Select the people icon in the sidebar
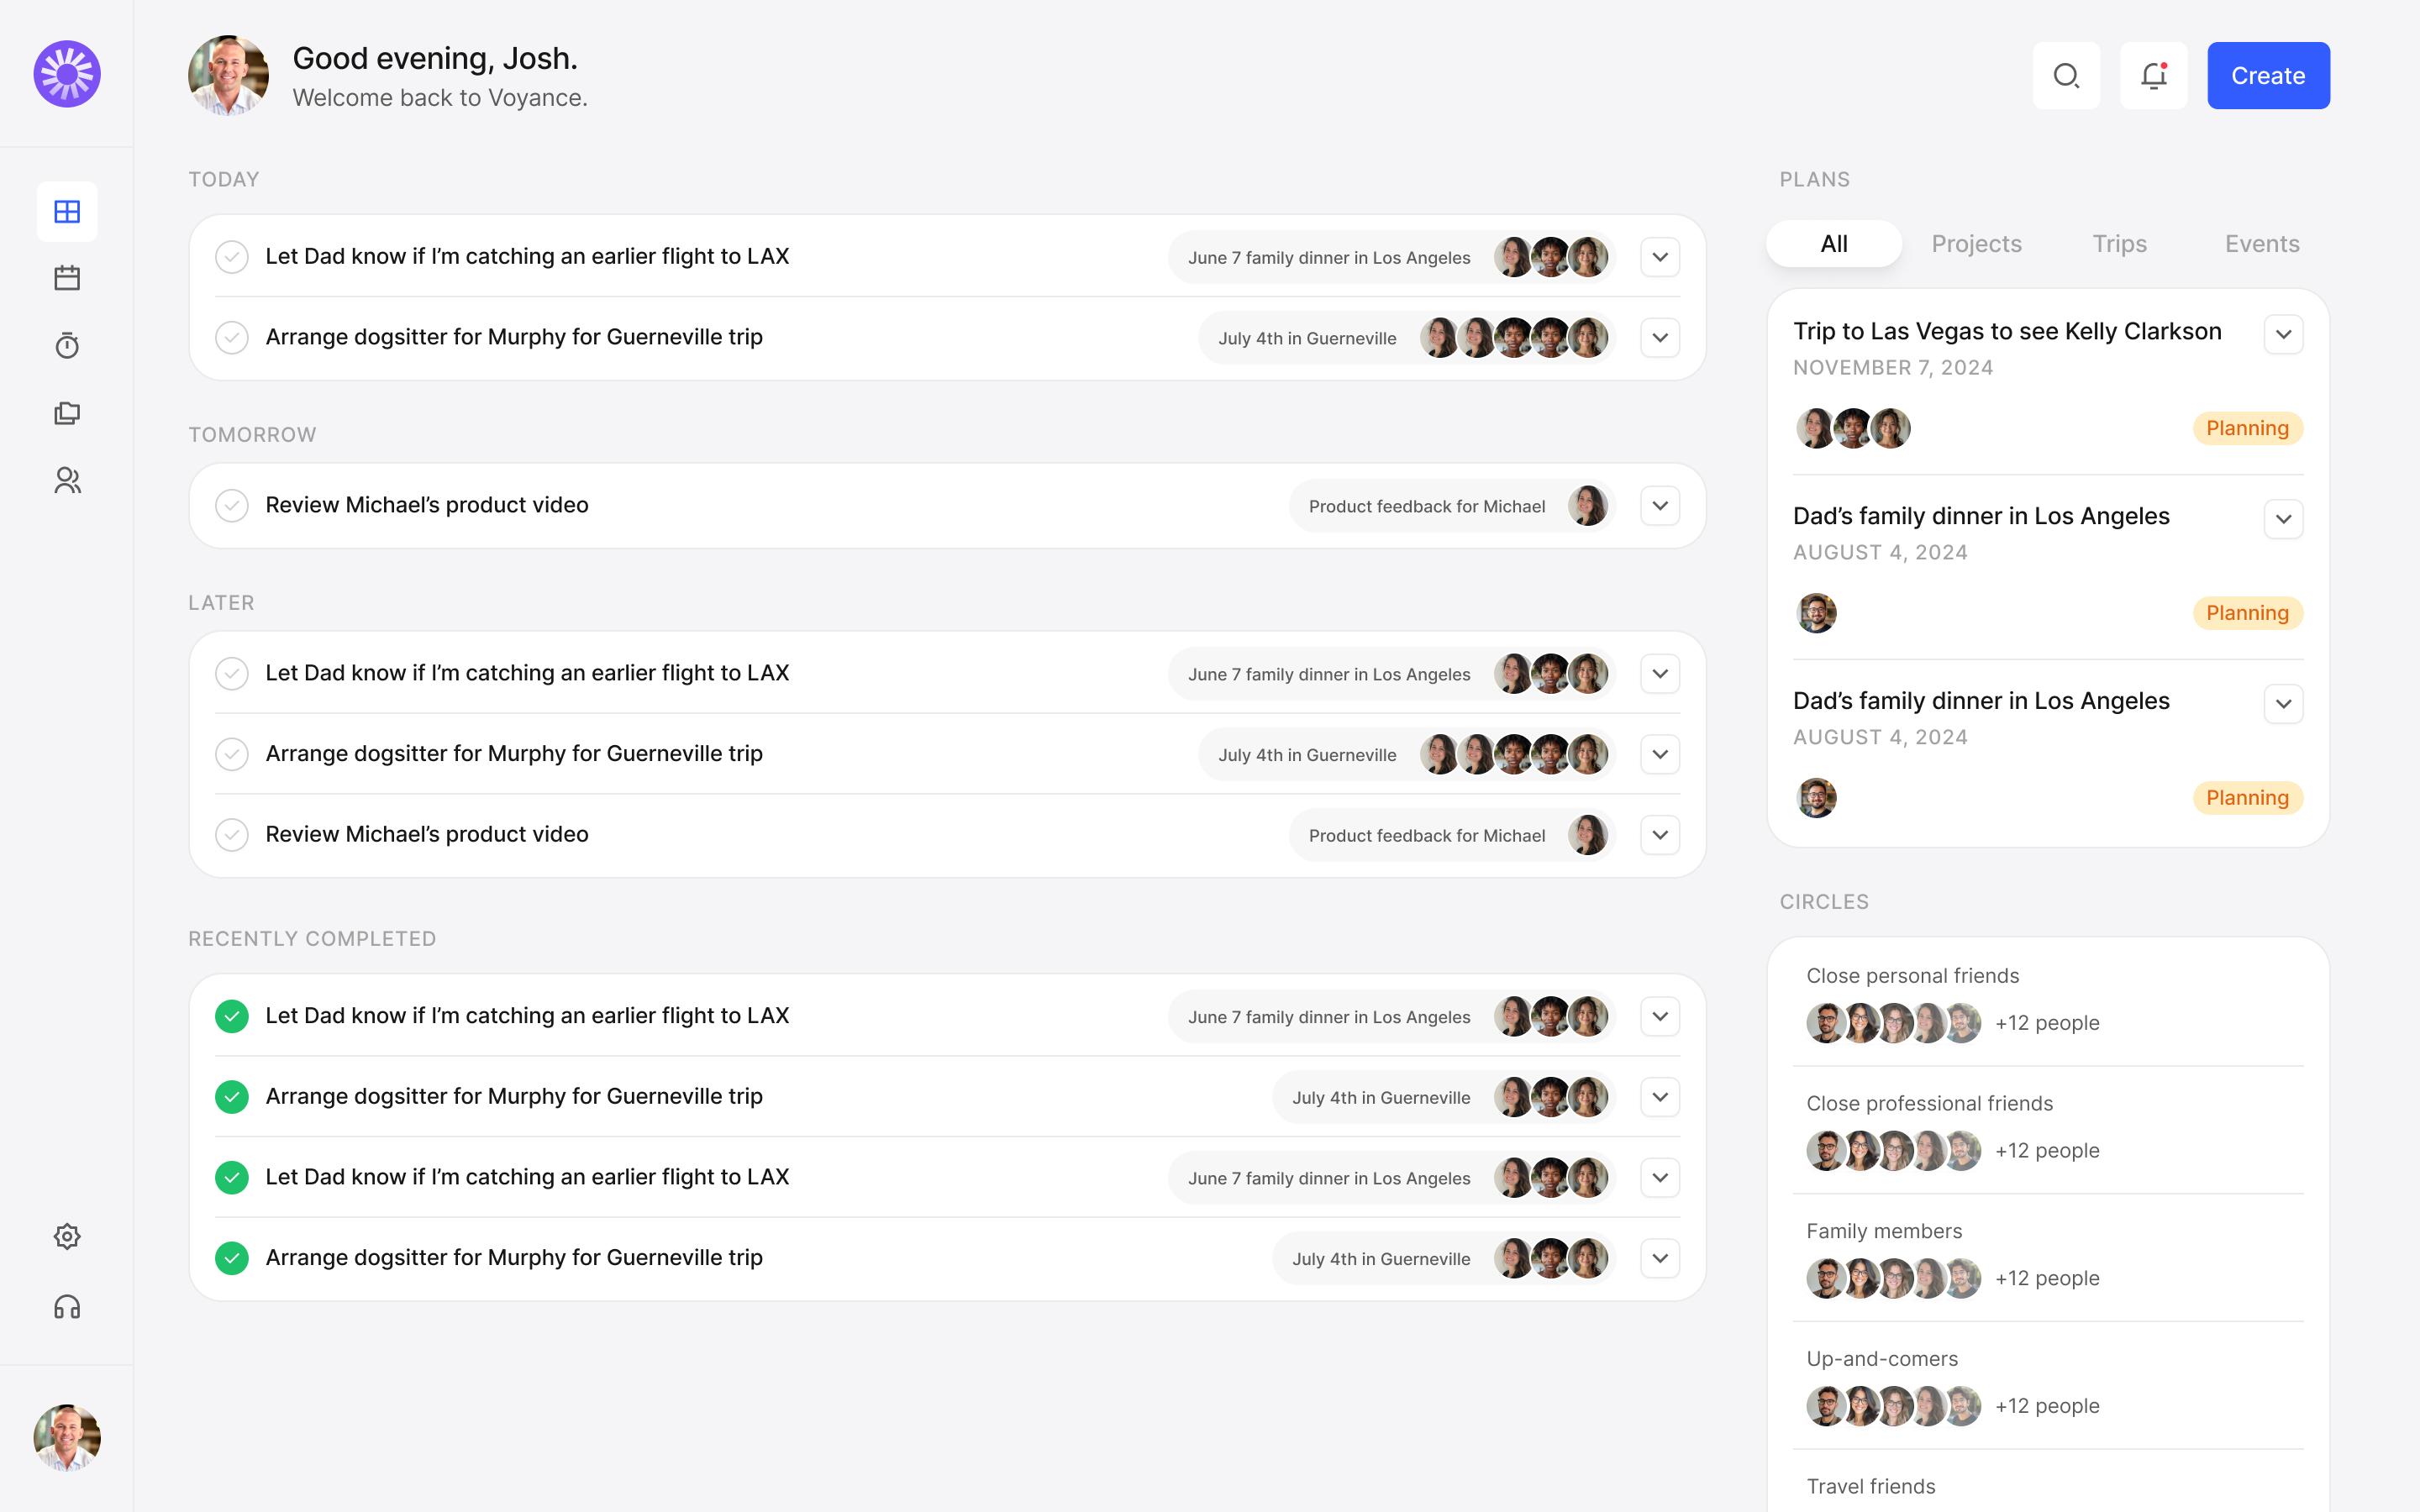This screenshot has width=2420, height=1512. (66, 480)
